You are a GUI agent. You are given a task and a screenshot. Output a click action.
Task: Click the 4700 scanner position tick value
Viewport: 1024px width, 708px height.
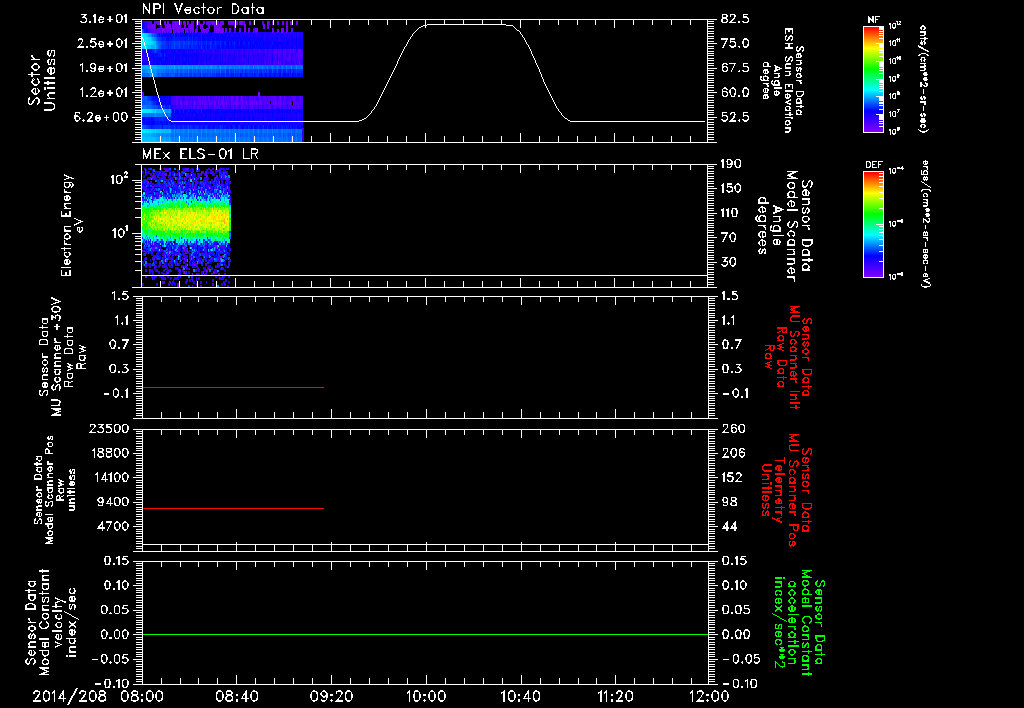pyautogui.click(x=112, y=526)
